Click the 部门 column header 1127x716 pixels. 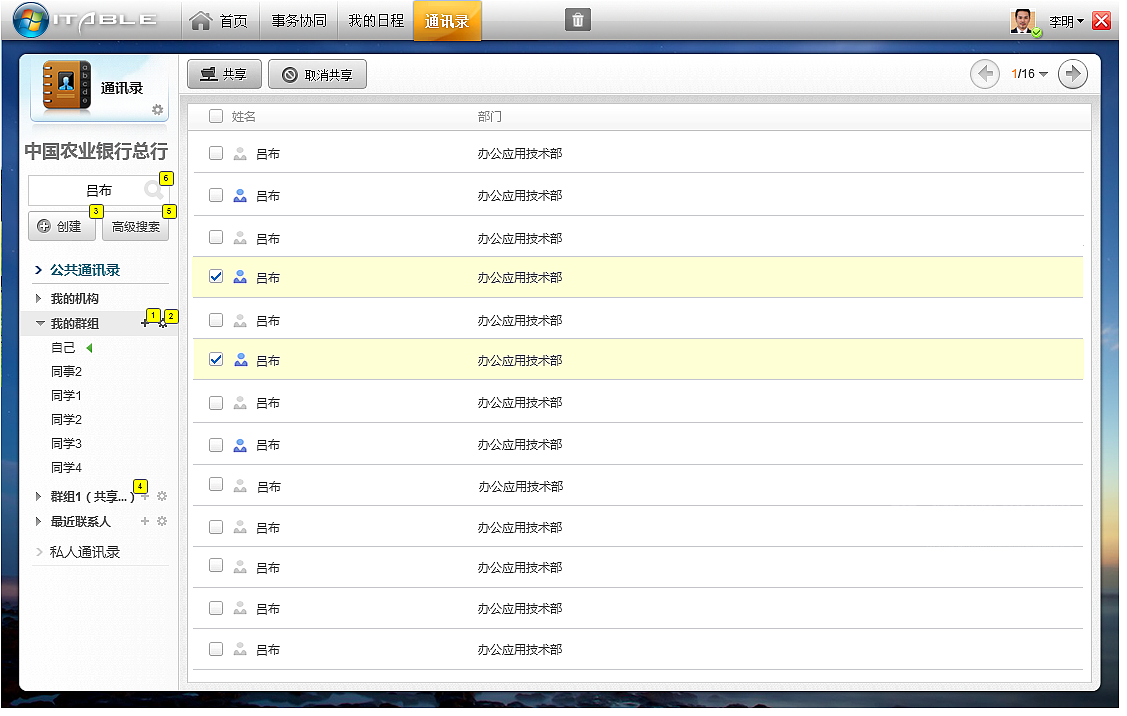pos(490,116)
